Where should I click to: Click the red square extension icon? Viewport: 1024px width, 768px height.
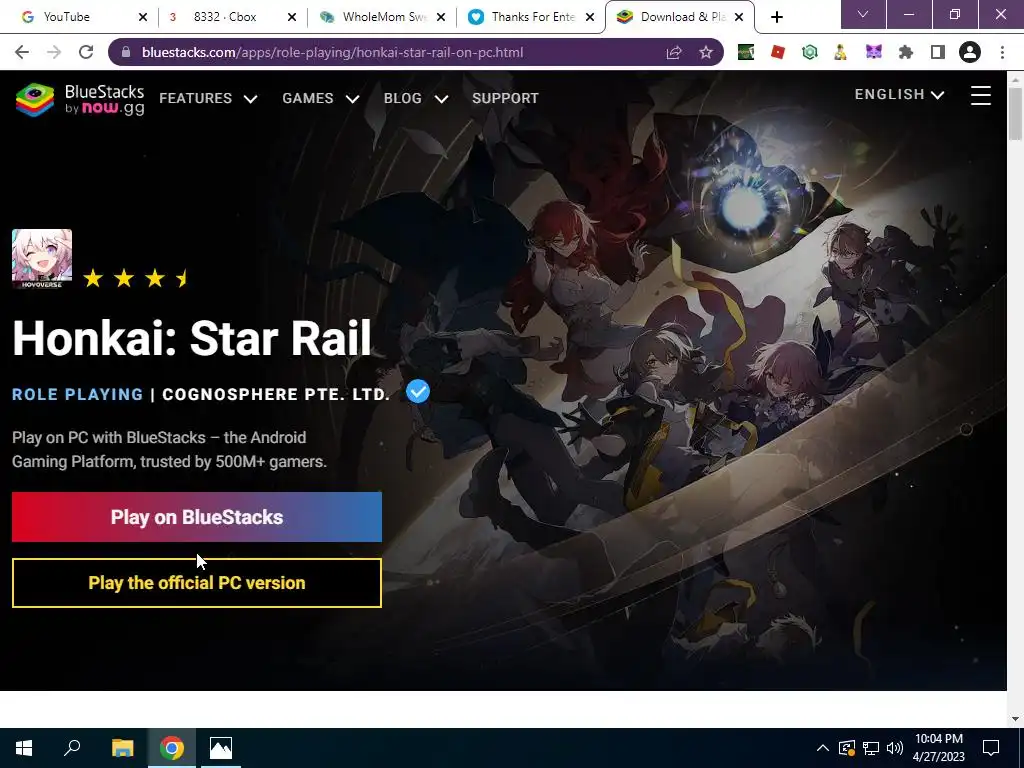777,52
